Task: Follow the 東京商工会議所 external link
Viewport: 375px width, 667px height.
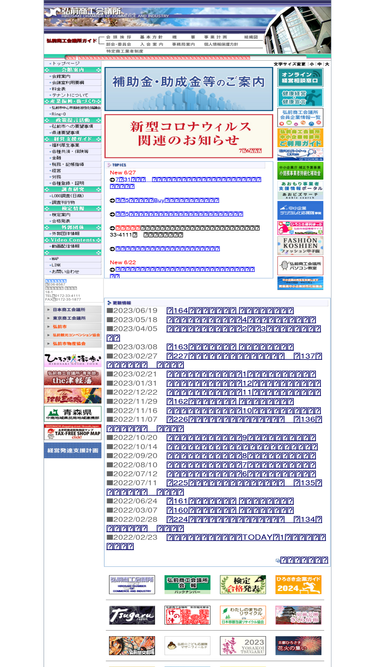Action: pyautogui.click(x=73, y=318)
